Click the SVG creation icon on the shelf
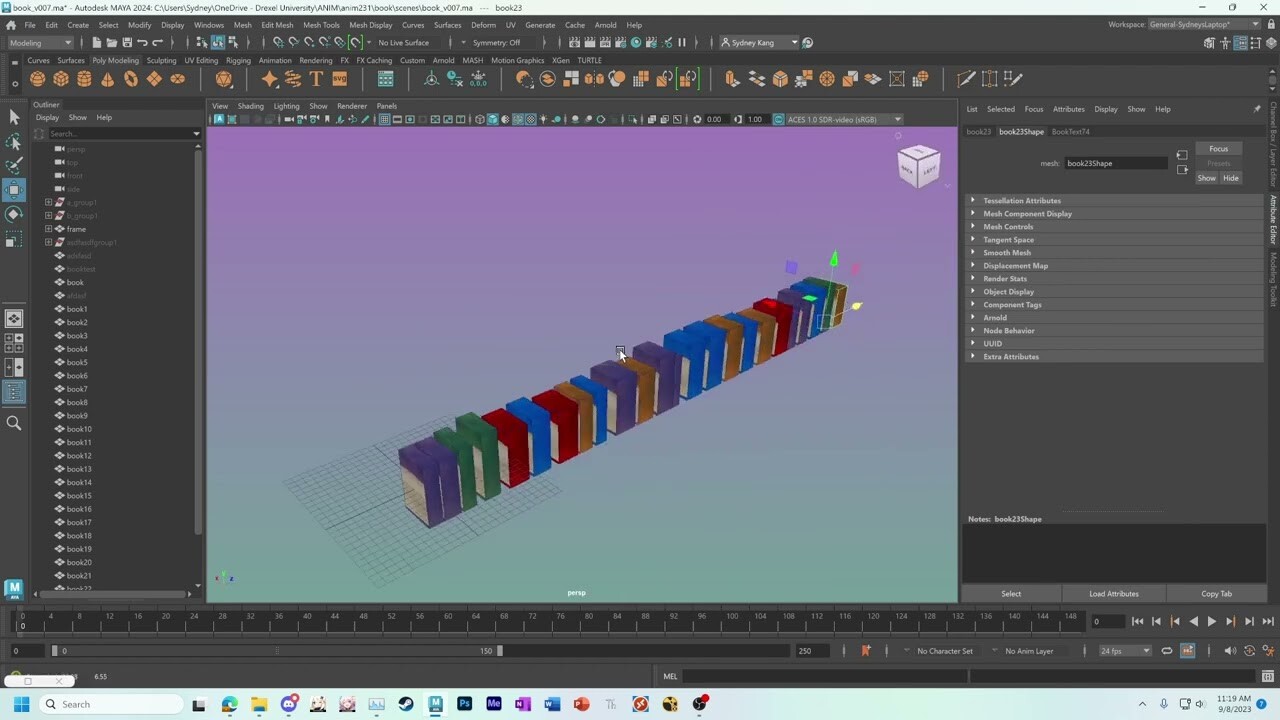This screenshot has width=1280, height=720. click(340, 79)
